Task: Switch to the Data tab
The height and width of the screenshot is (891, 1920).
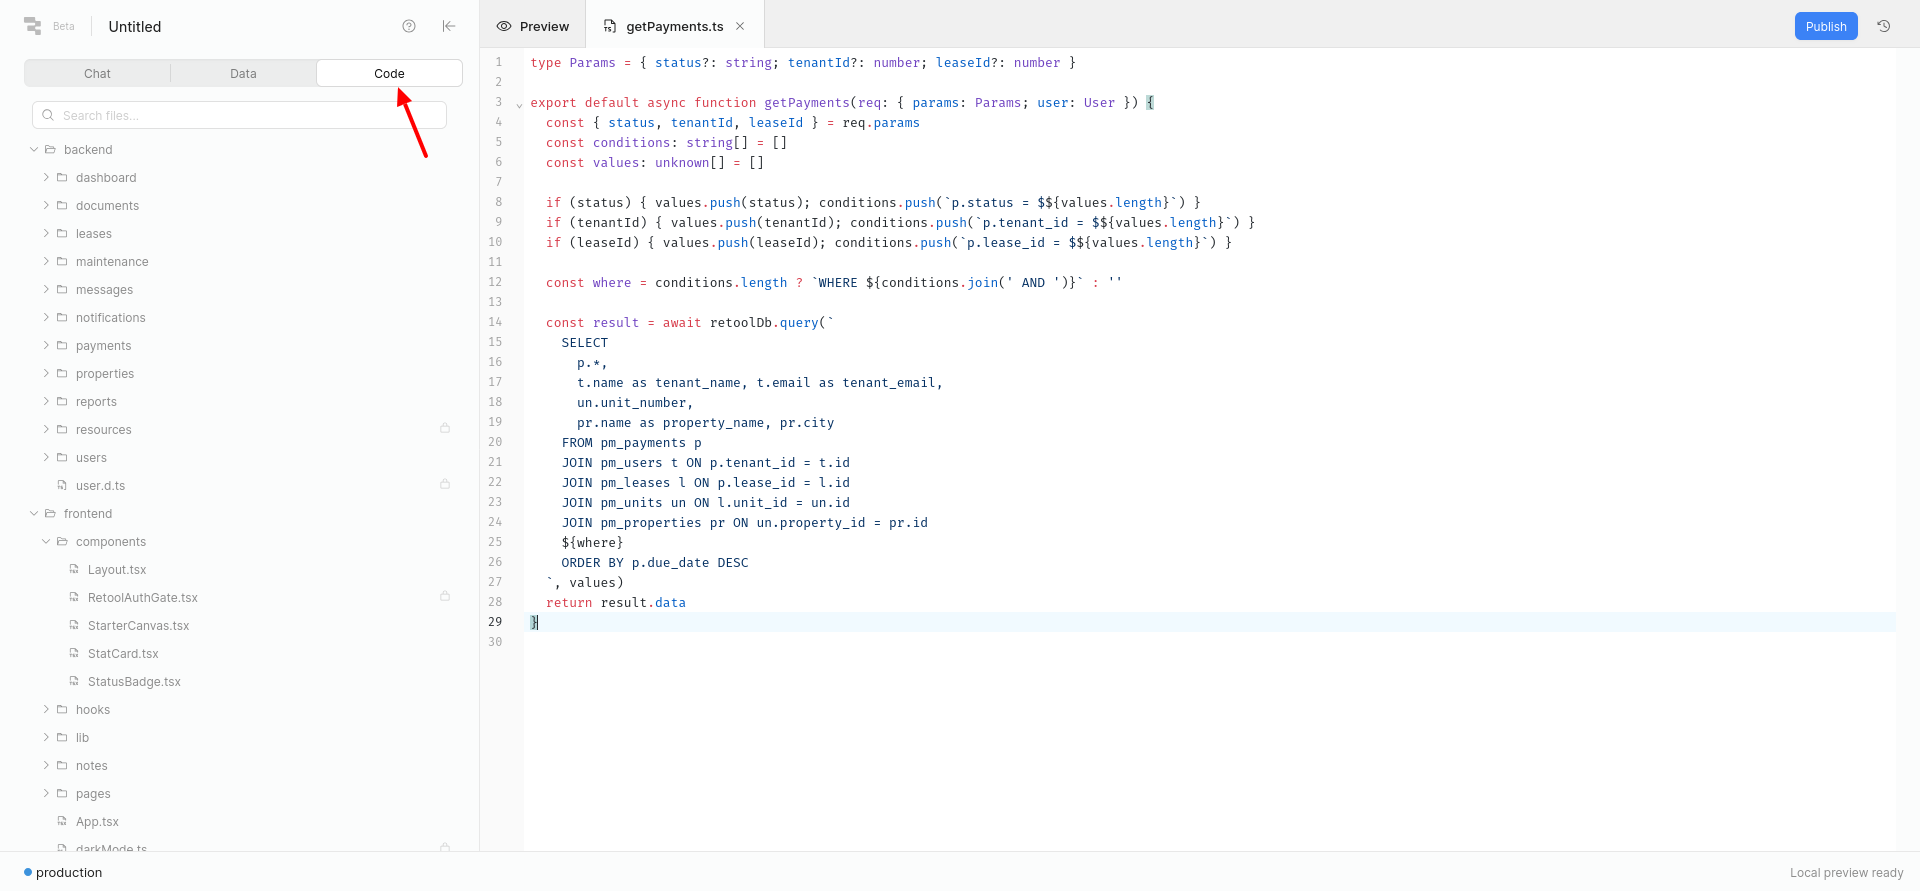Action: pos(243,73)
